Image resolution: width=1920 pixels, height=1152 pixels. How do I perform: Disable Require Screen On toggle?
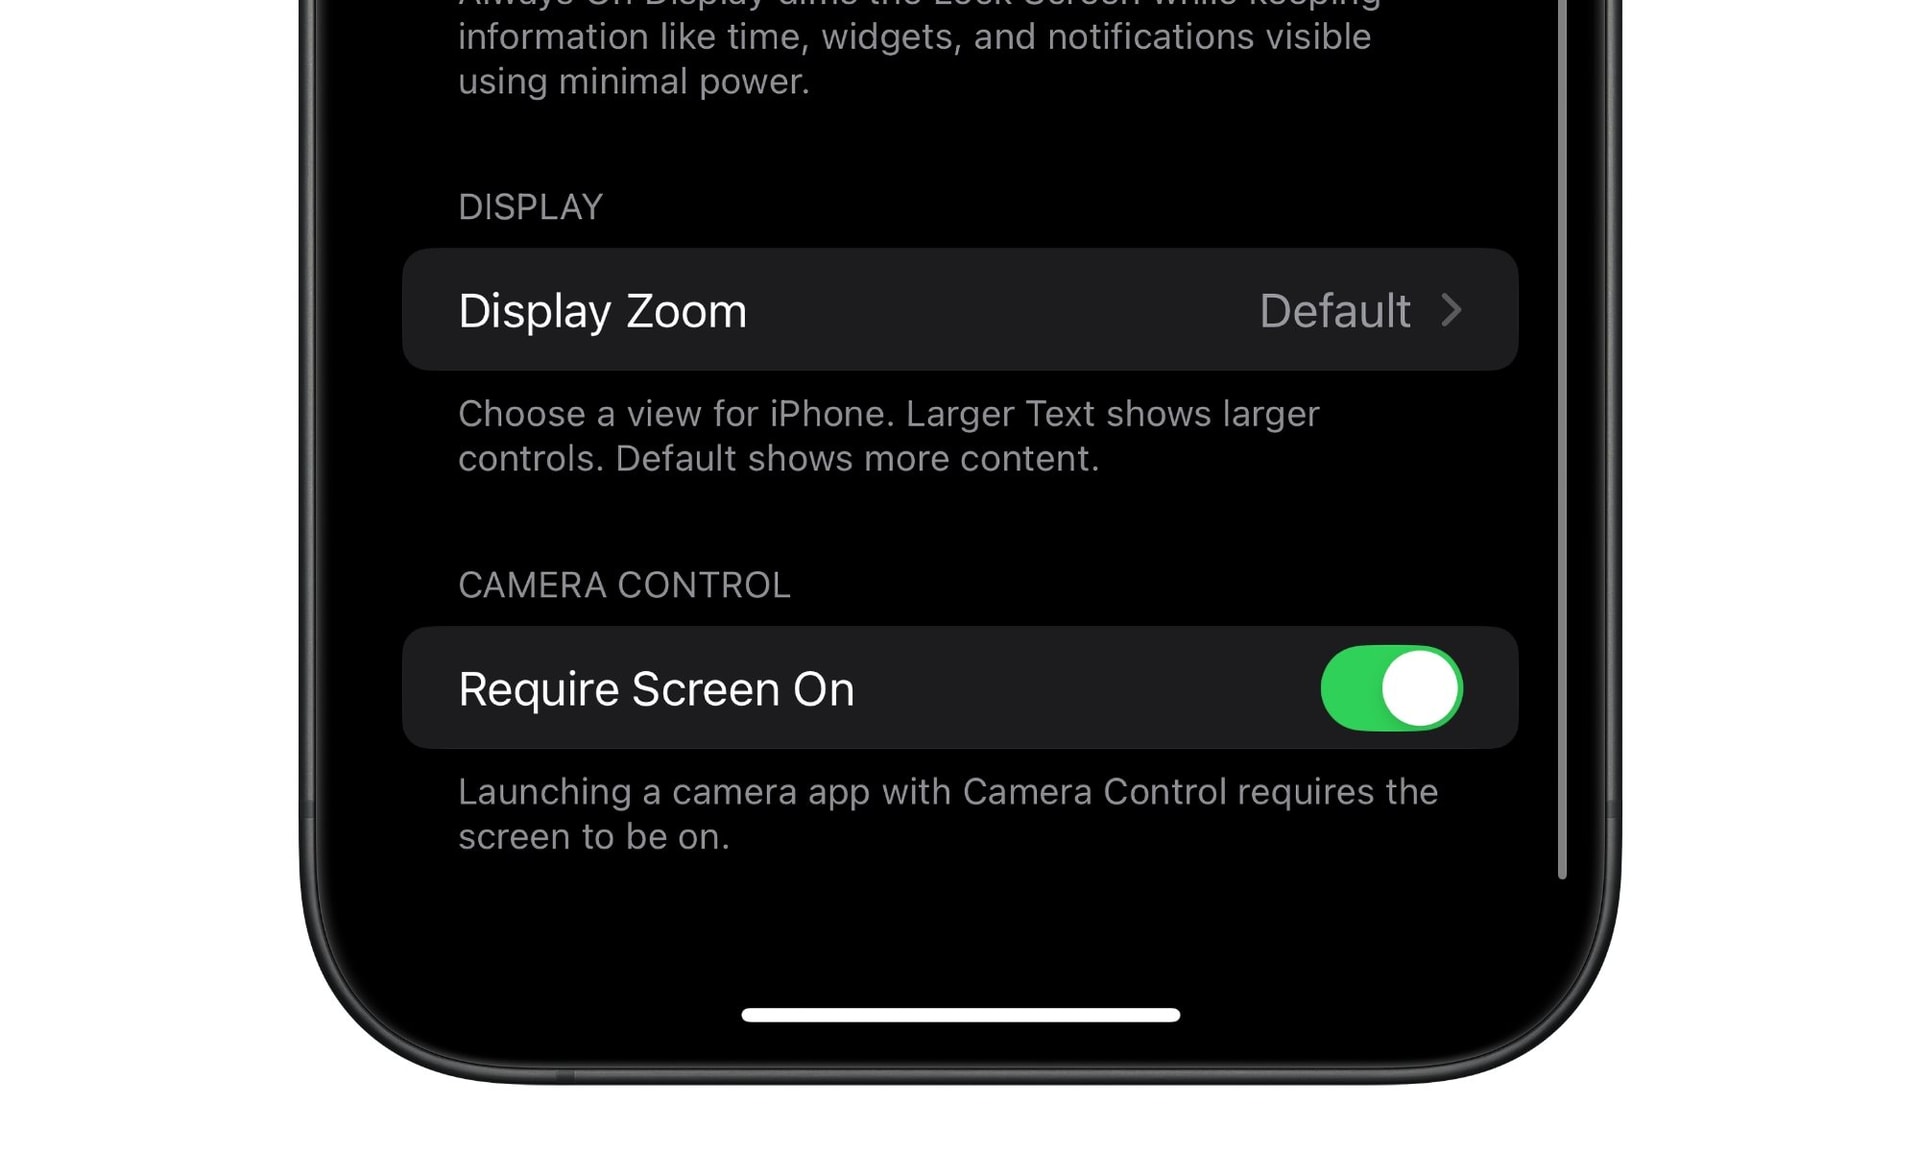1391,687
